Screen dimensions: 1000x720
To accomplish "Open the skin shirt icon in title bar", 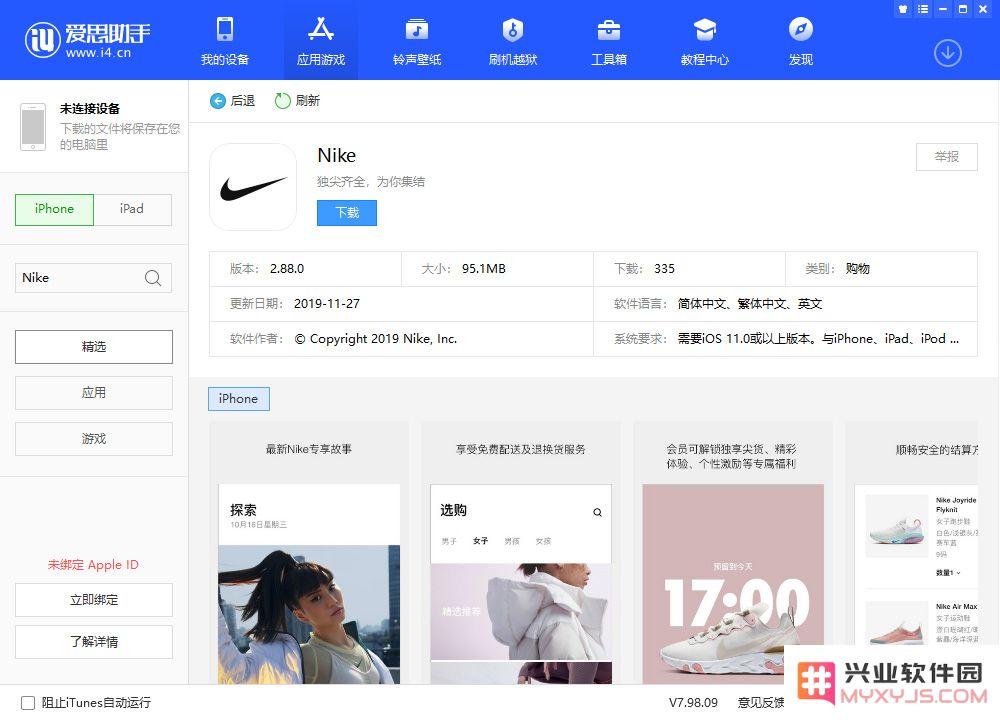I will tap(902, 9).
